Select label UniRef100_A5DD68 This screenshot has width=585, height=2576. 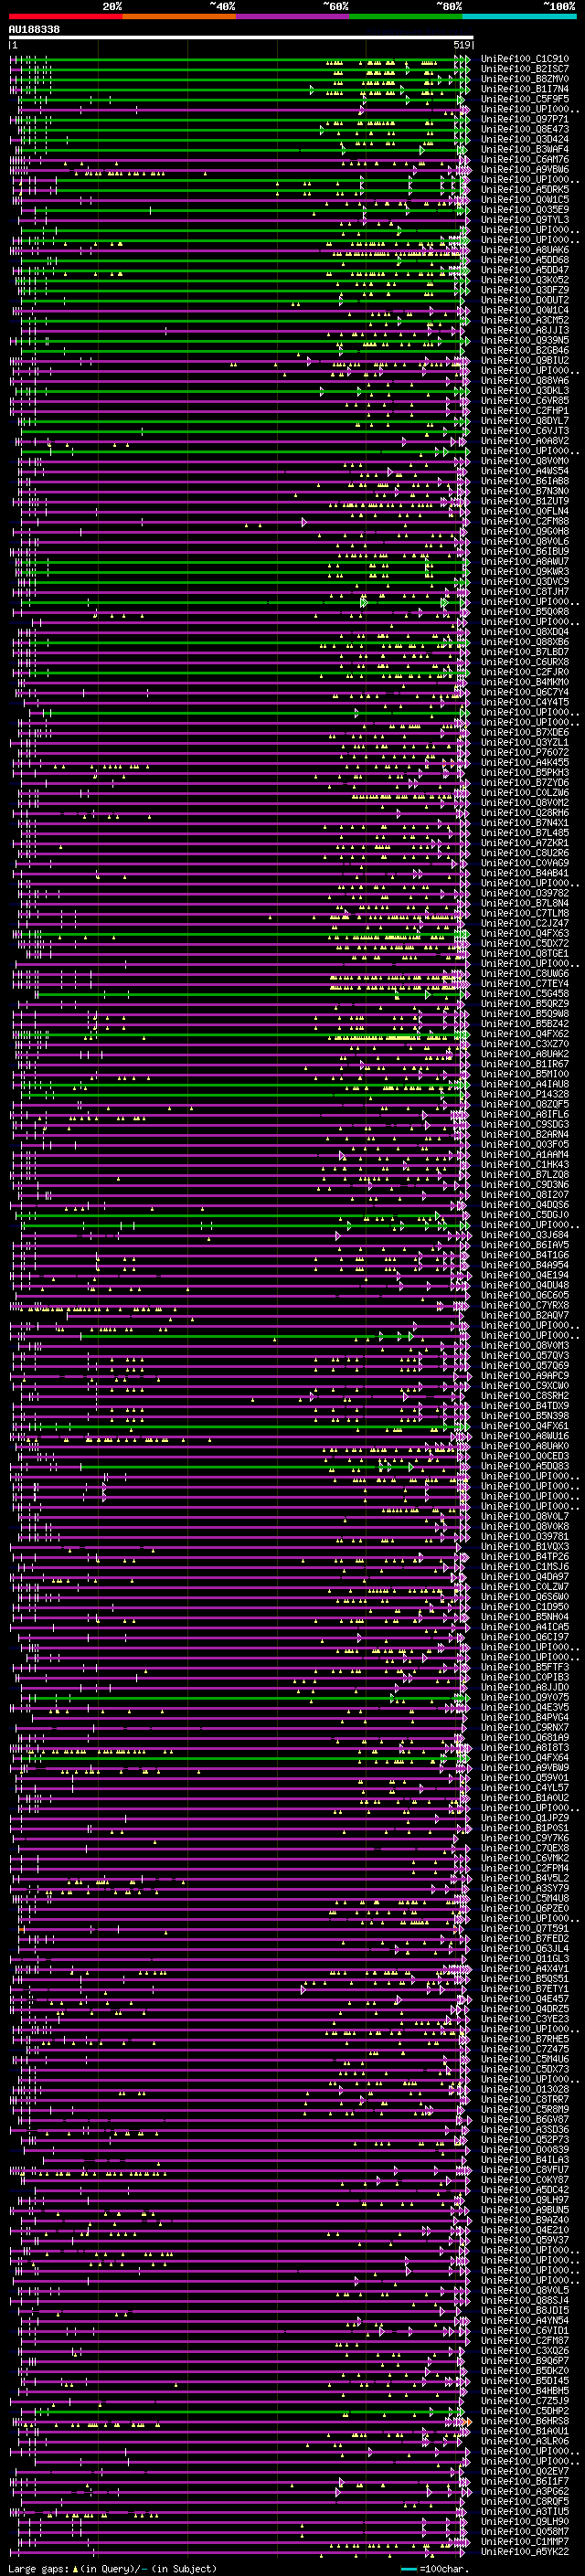coord(525,260)
